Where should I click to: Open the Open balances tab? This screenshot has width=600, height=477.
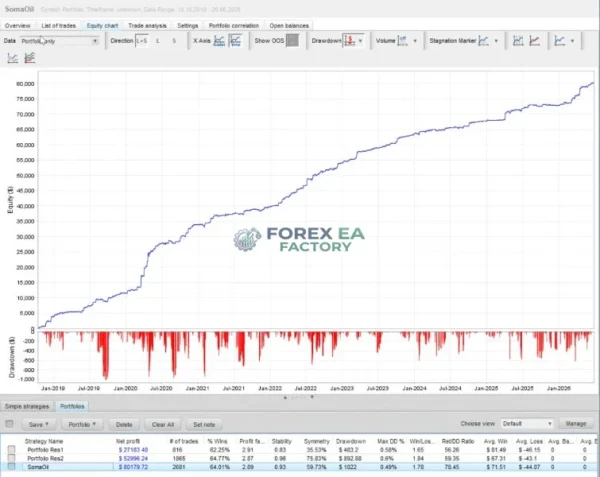289,26
